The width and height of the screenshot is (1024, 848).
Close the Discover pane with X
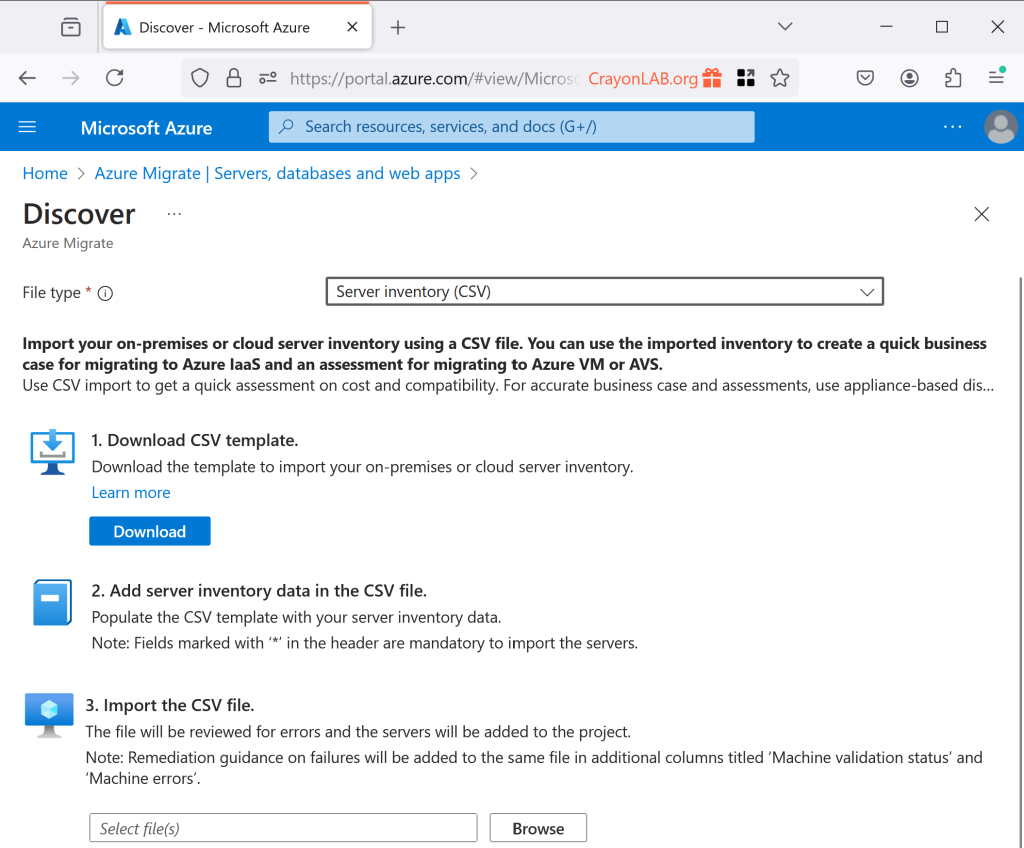point(981,214)
